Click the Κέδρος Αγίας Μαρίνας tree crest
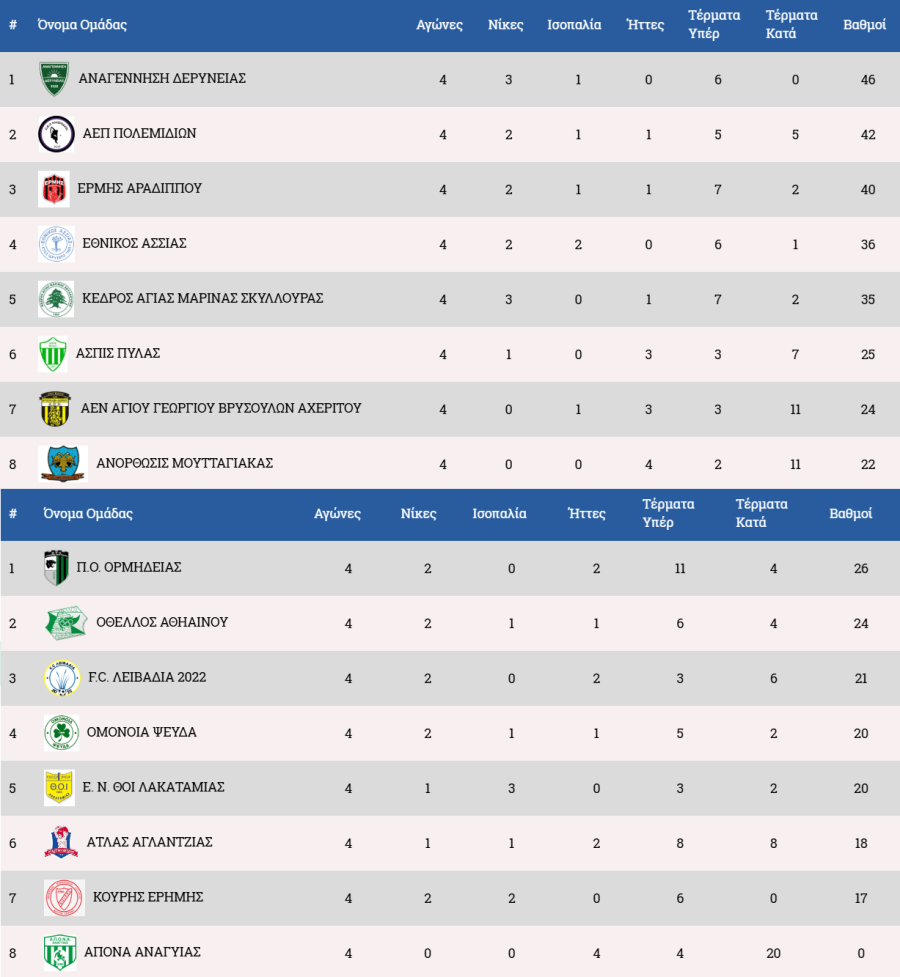The image size is (900, 977). pos(56,299)
